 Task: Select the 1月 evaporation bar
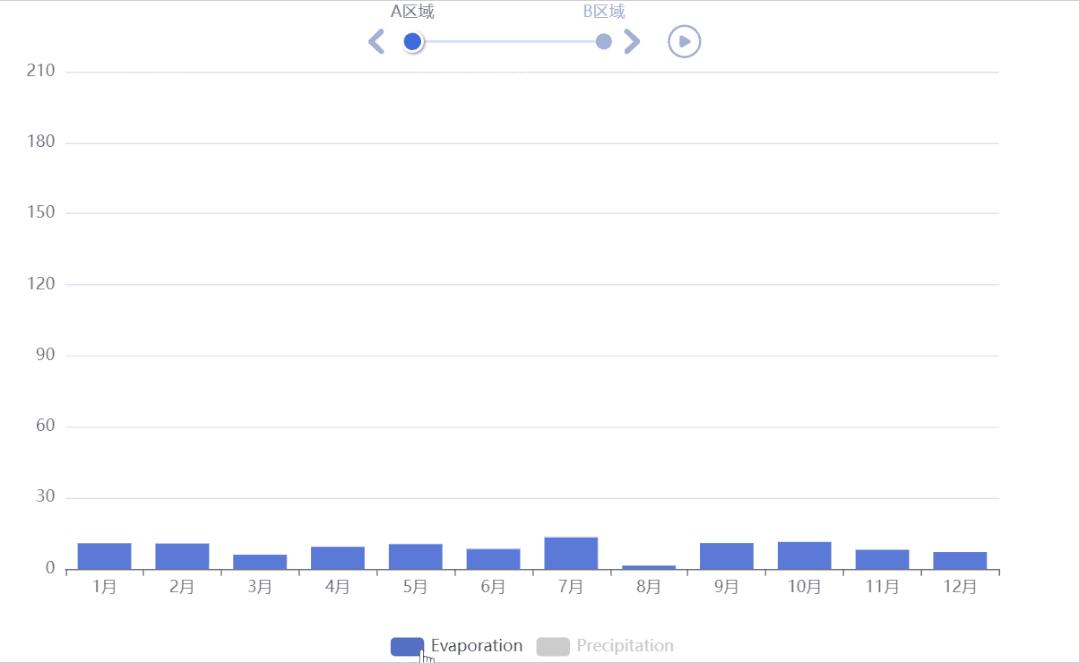104,556
